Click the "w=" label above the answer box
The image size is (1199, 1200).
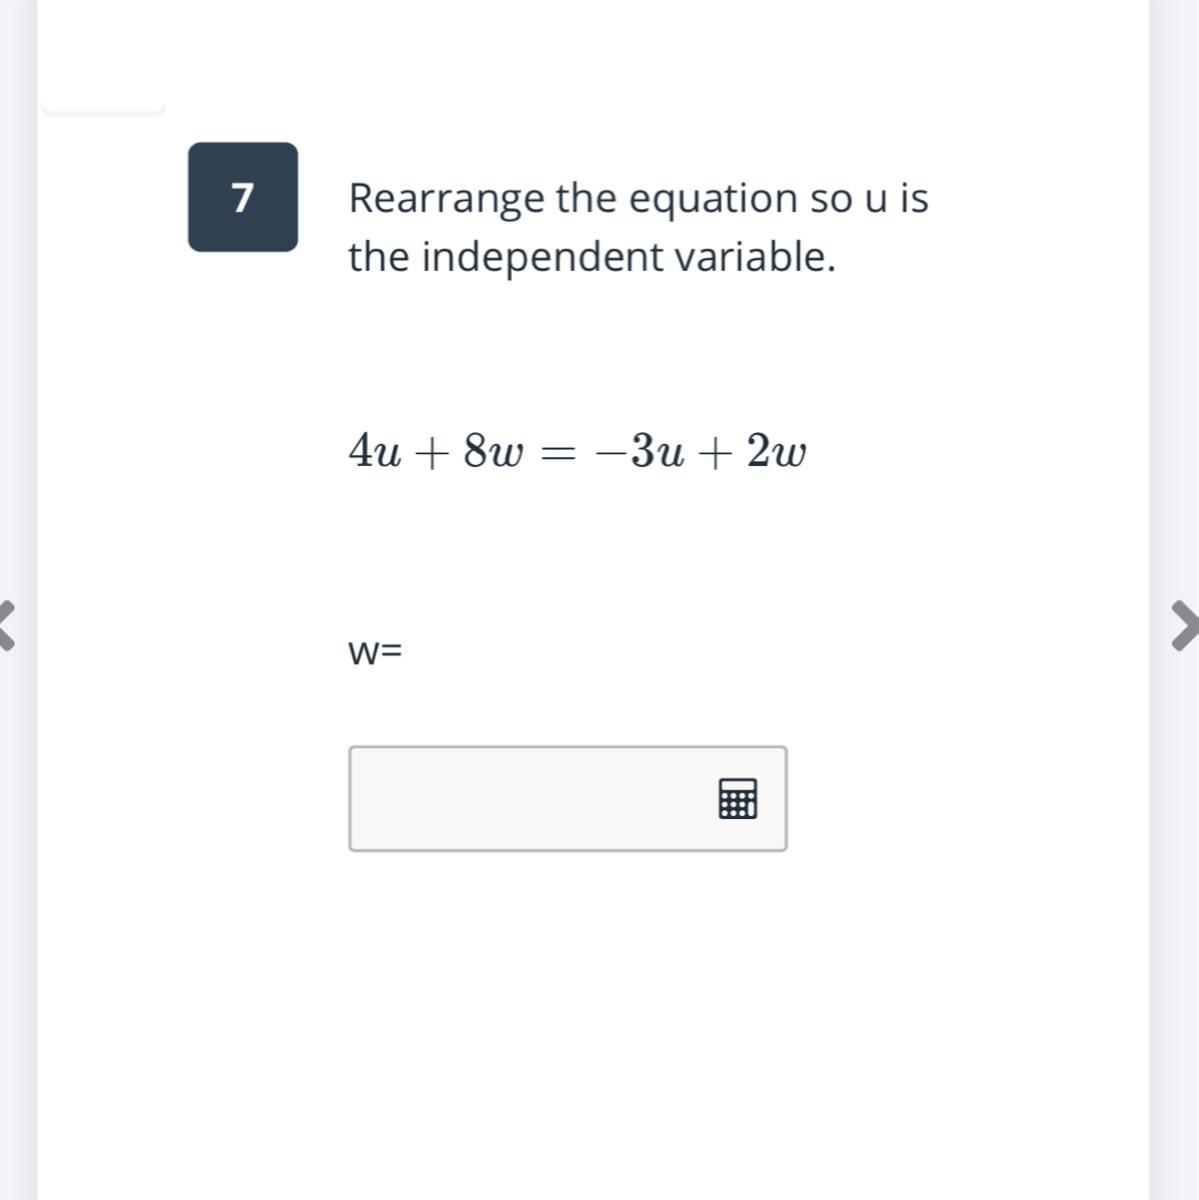(x=375, y=652)
